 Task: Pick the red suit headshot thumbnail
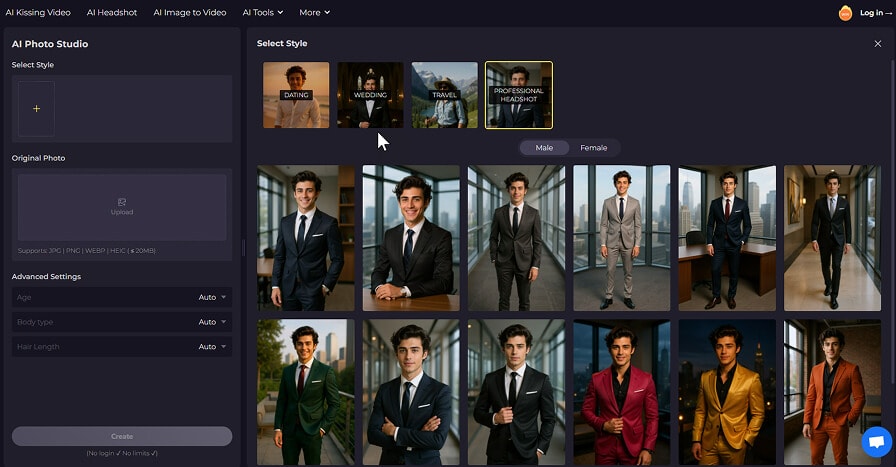[x=620, y=392]
